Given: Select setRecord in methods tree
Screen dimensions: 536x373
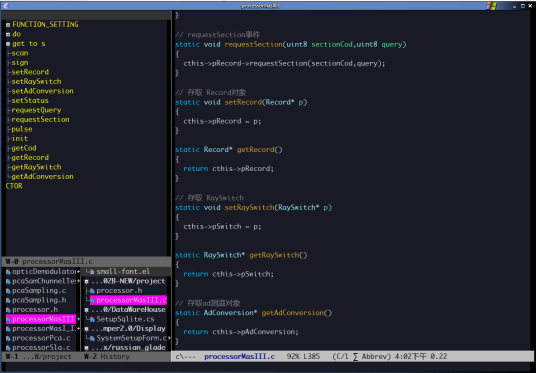Looking at the screenshot, I should coord(30,72).
